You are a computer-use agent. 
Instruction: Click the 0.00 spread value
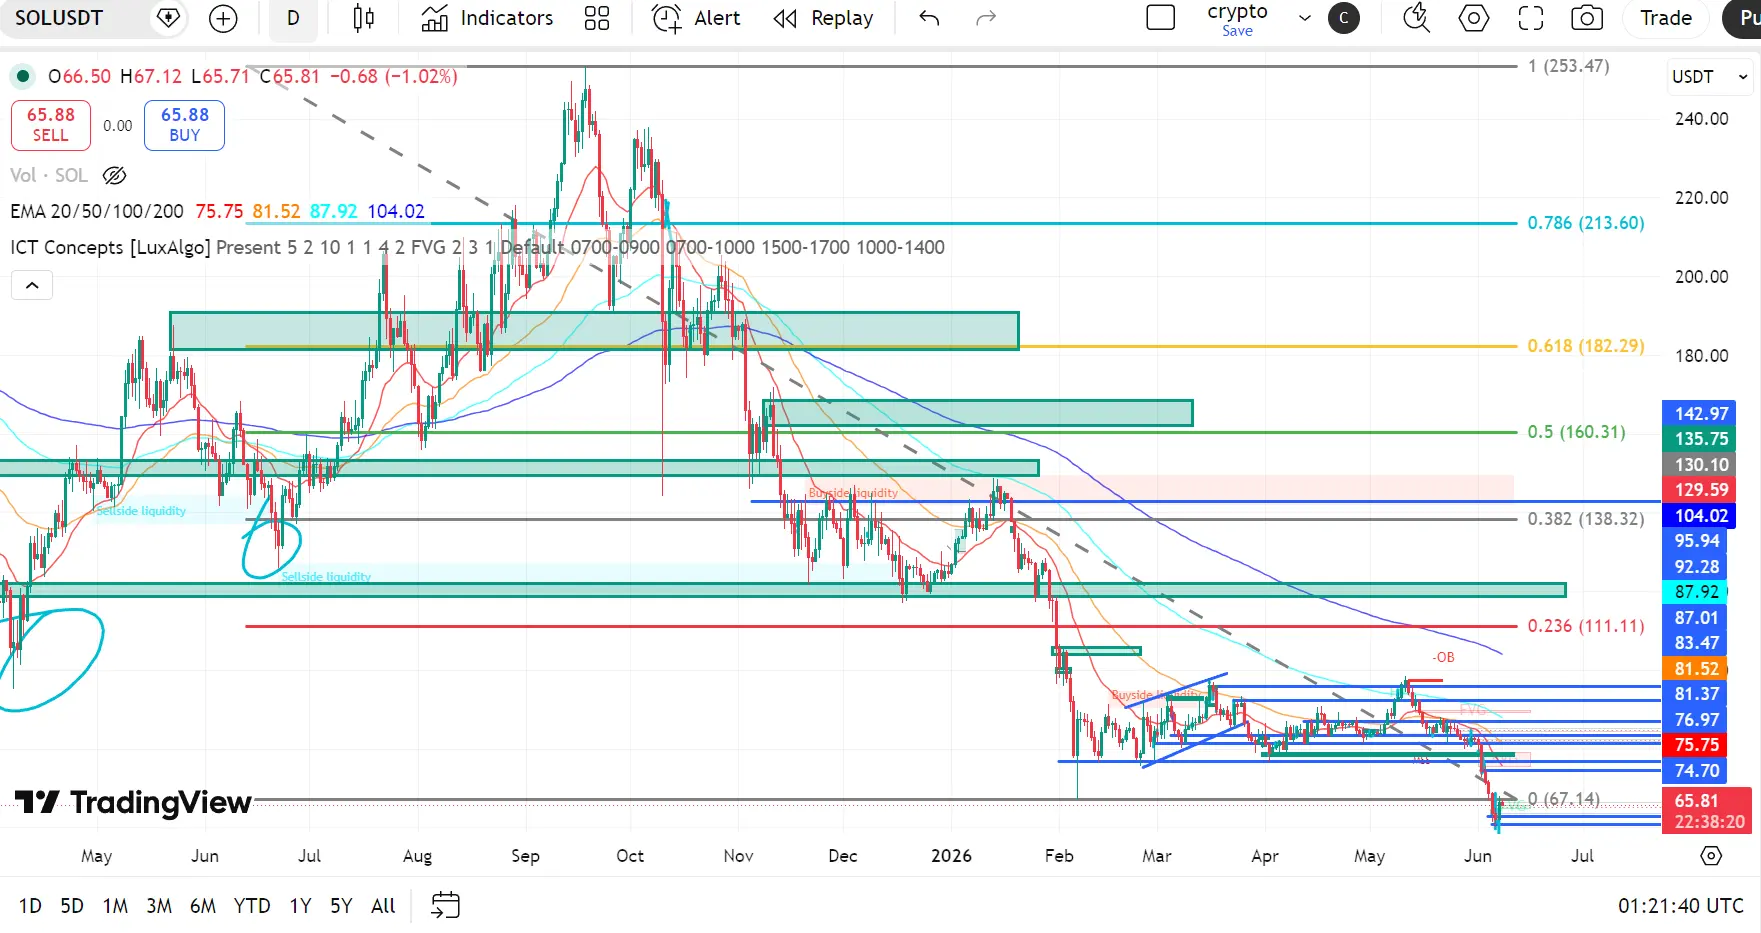click(x=117, y=126)
